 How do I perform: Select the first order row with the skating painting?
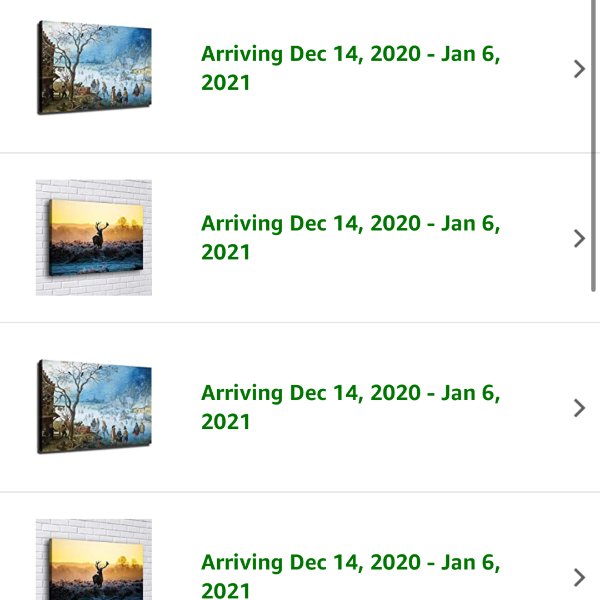coord(300,76)
